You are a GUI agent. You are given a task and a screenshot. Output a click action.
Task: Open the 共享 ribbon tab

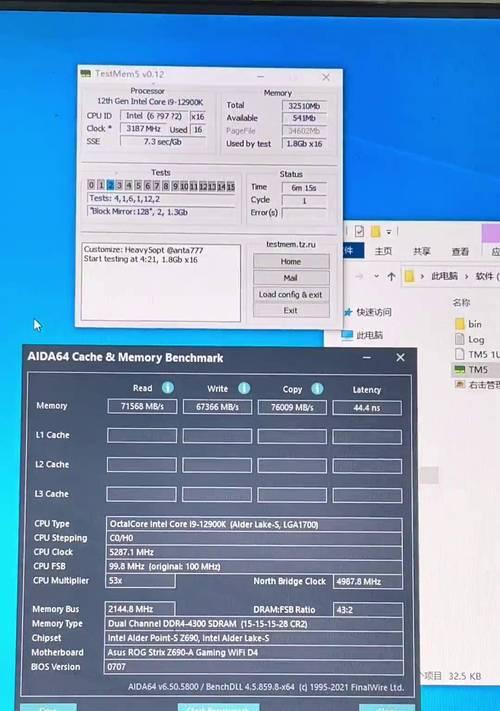[422, 251]
